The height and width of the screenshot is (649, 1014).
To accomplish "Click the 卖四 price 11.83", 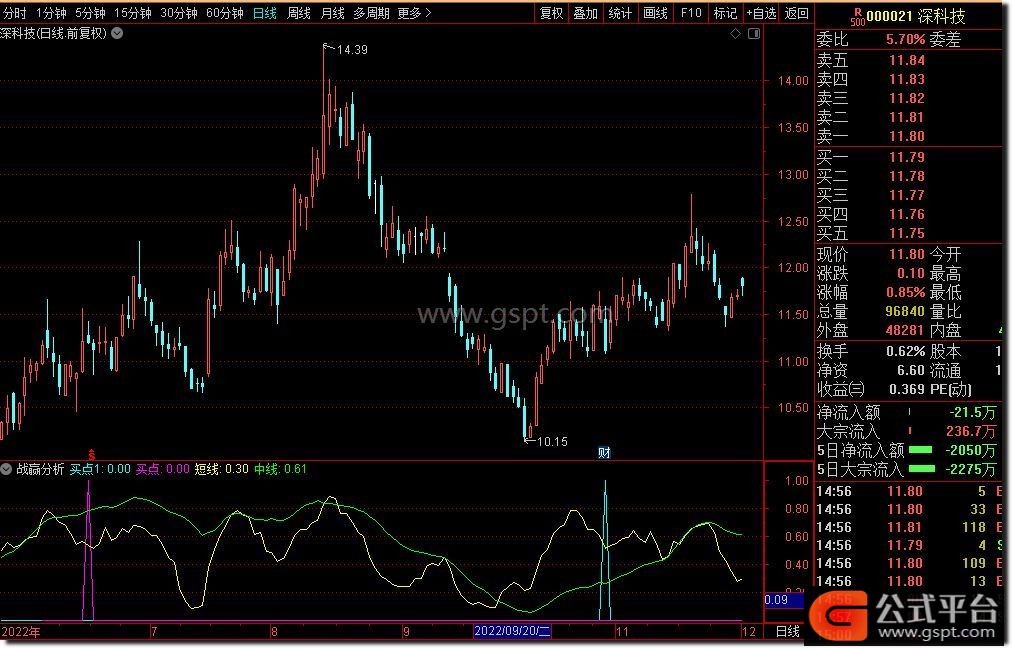I will (907, 79).
